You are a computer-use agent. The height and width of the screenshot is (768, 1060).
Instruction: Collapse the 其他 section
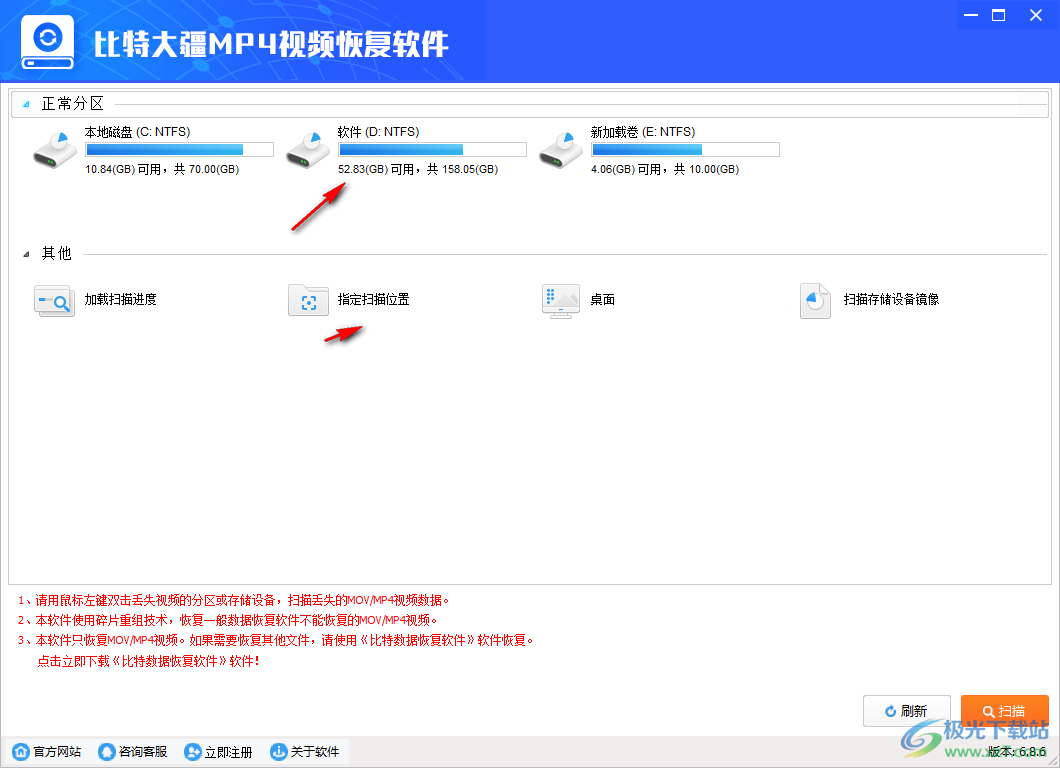26,254
